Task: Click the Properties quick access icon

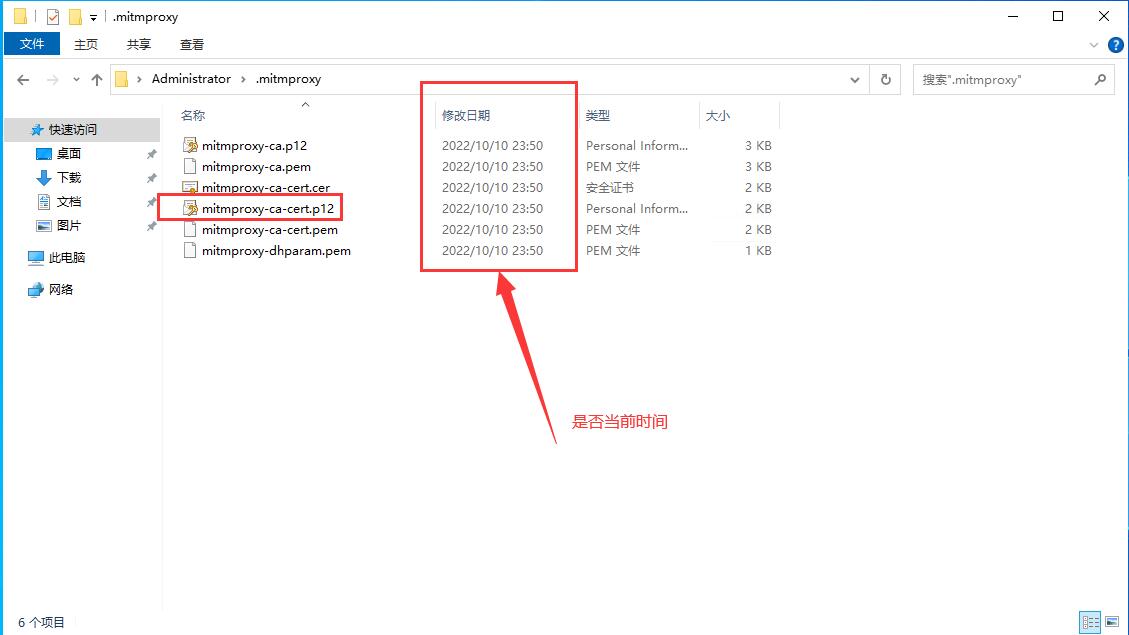Action: (53, 16)
